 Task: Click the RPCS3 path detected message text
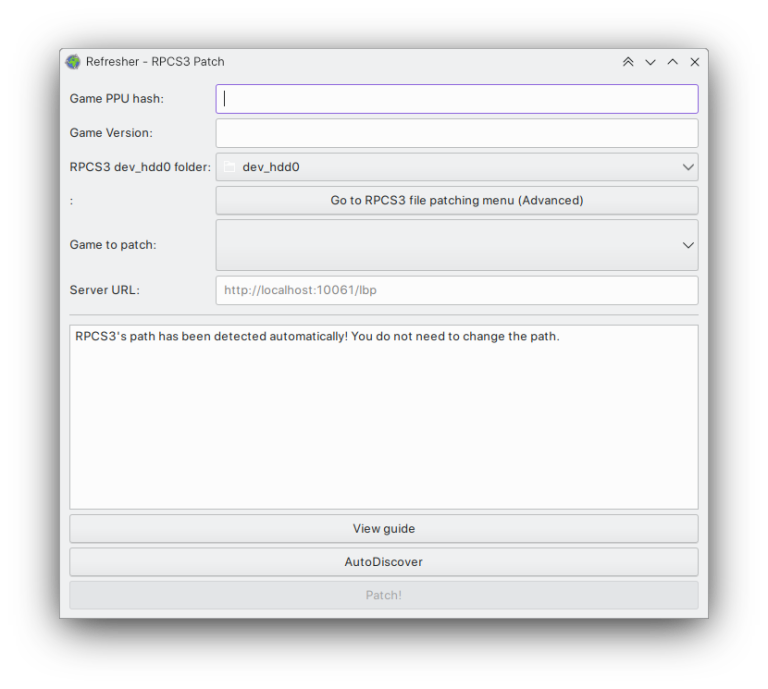[317, 336]
